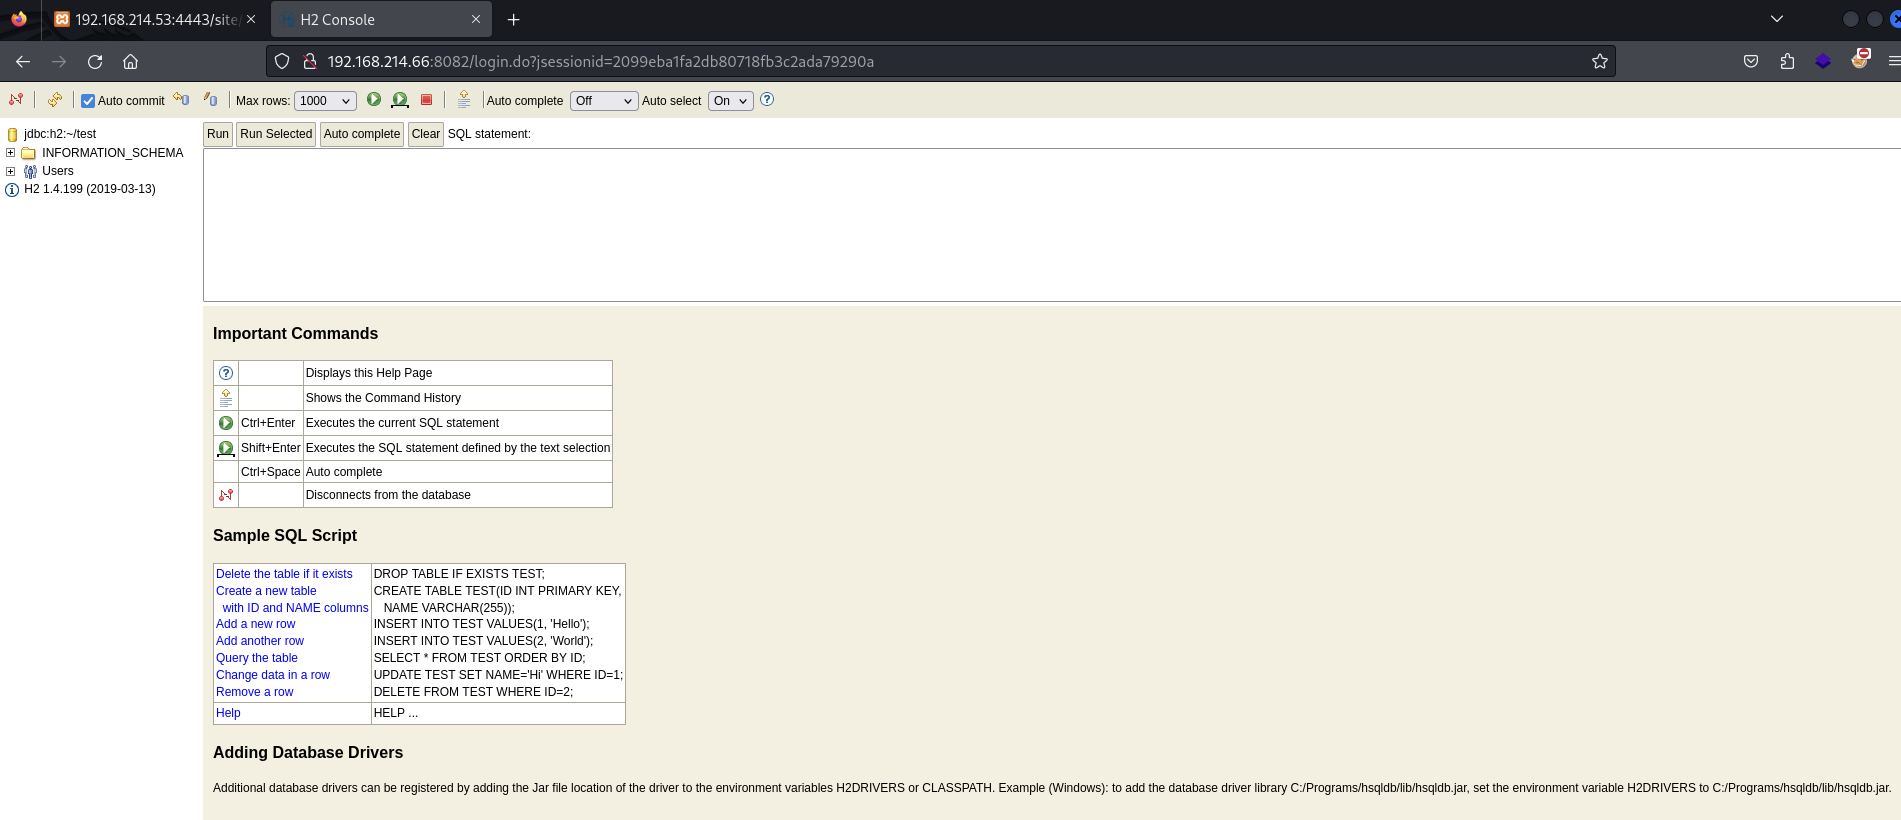Click the Refresh icon in the H2 toolbar

point(54,100)
